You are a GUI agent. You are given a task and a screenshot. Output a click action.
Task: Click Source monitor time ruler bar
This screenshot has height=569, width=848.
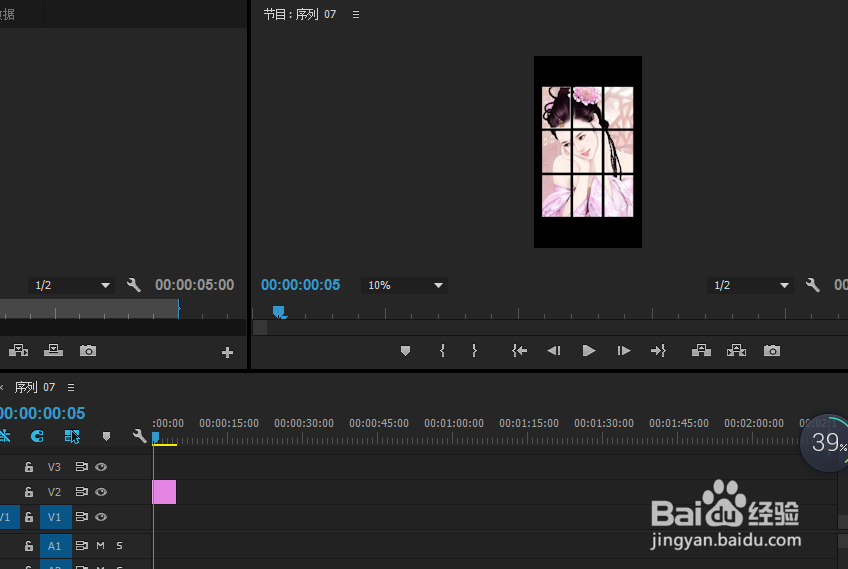[x=89, y=309]
